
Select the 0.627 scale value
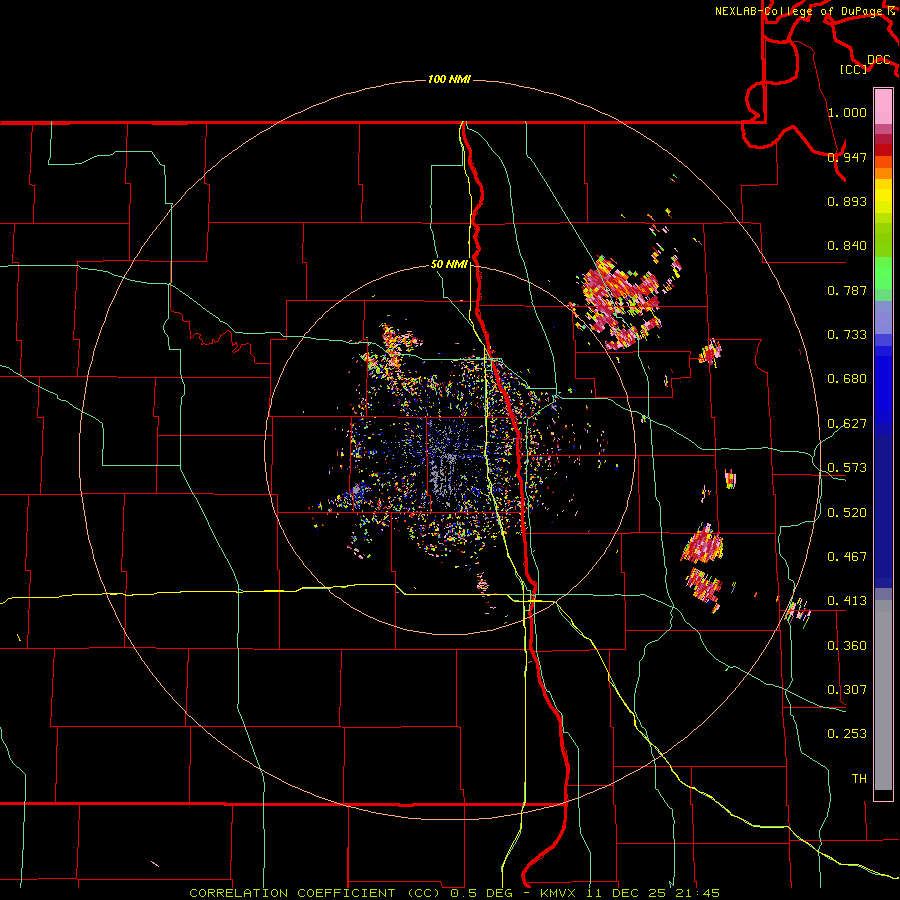coord(847,424)
